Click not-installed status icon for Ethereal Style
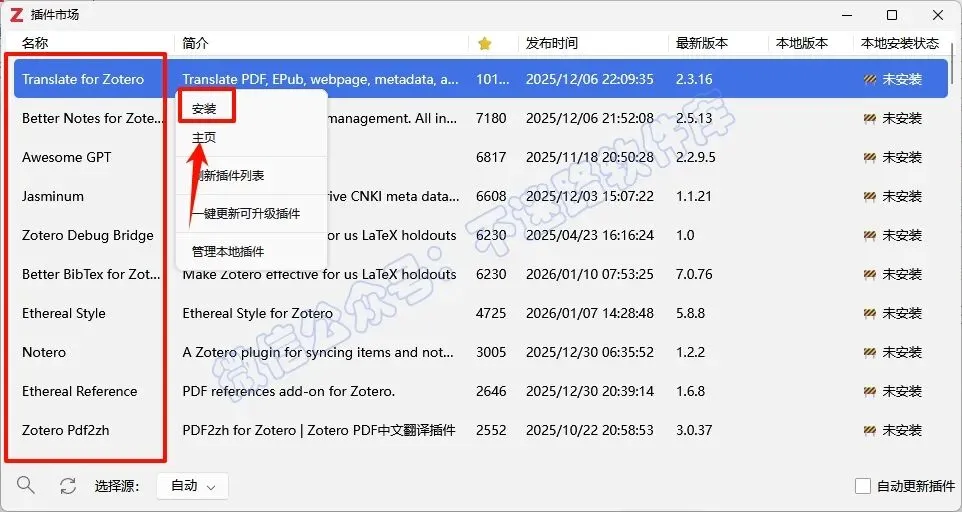 pos(869,313)
